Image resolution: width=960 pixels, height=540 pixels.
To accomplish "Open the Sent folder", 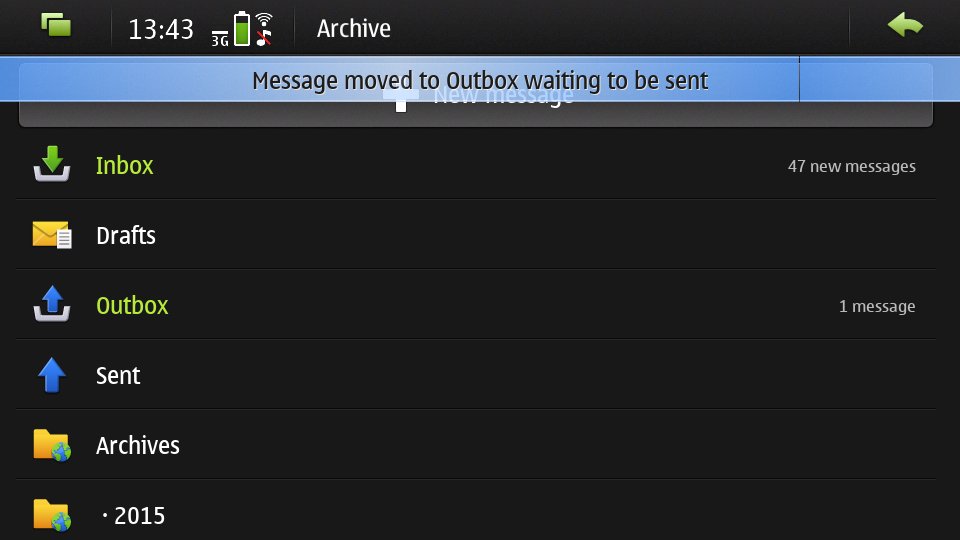I will click(x=476, y=375).
